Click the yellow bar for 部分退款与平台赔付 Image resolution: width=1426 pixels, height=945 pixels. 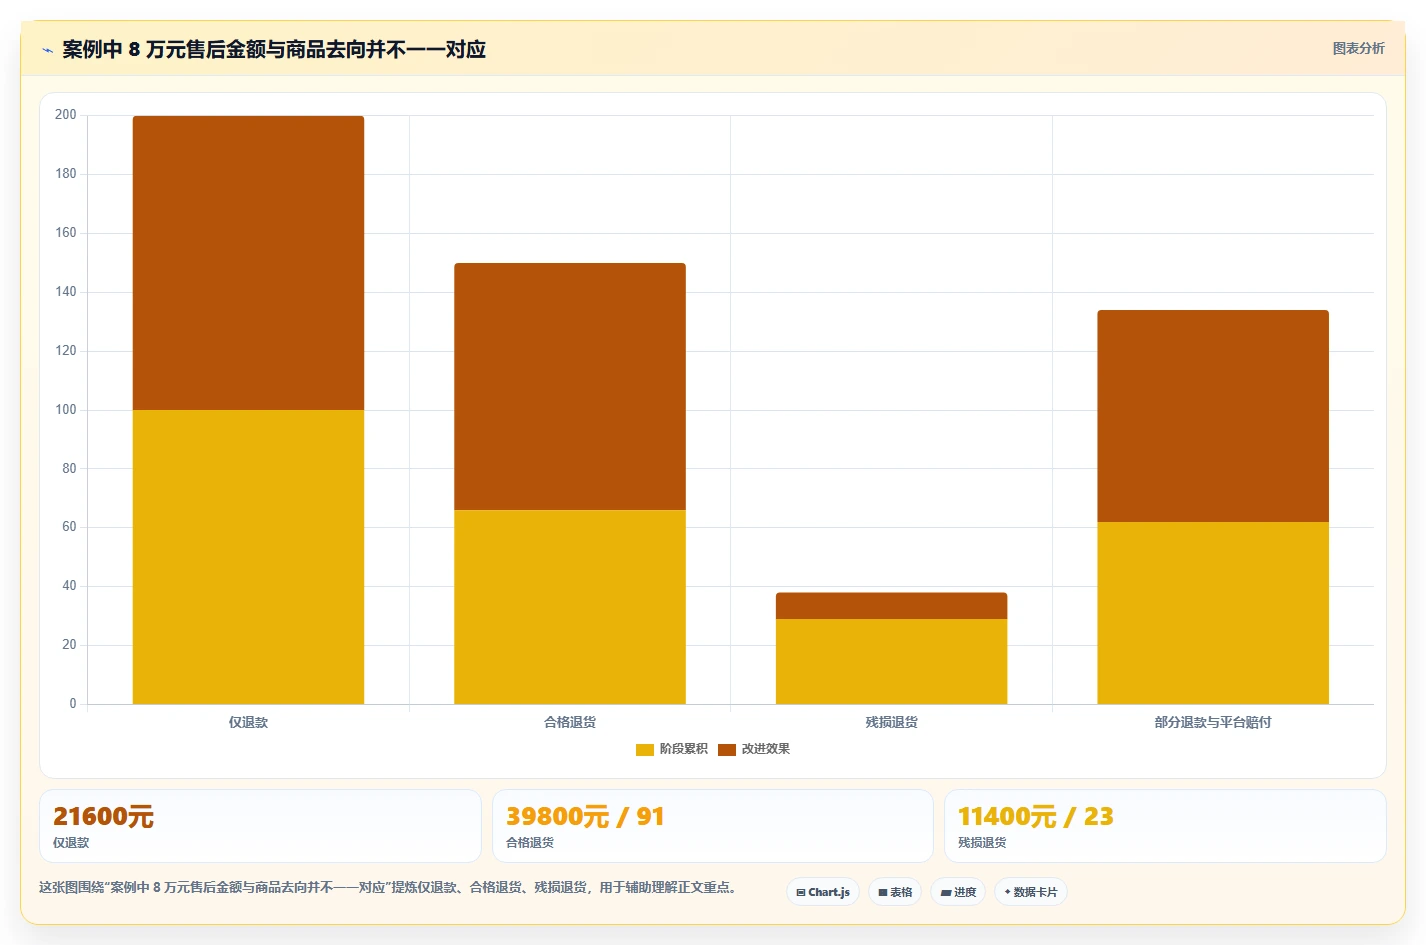tap(1213, 613)
